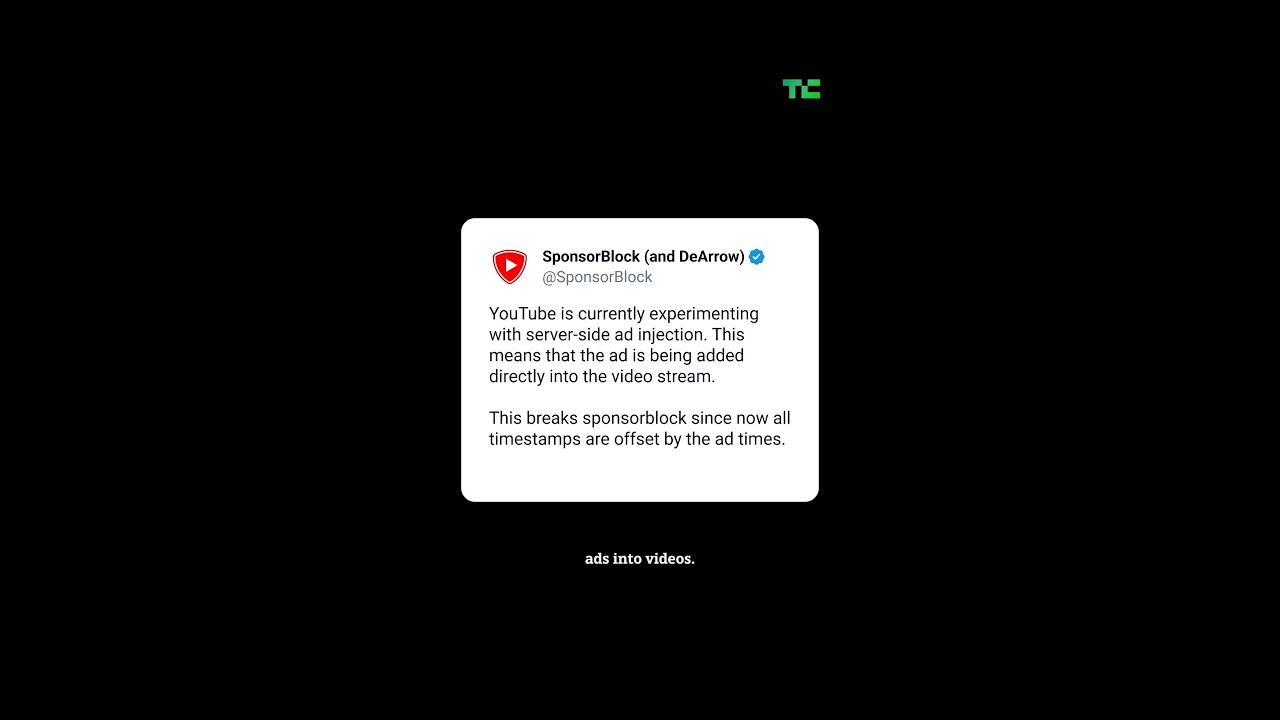The width and height of the screenshot is (1280, 720).
Task: Select the line This breaks sponsorblock since now all
Action: 640,418
